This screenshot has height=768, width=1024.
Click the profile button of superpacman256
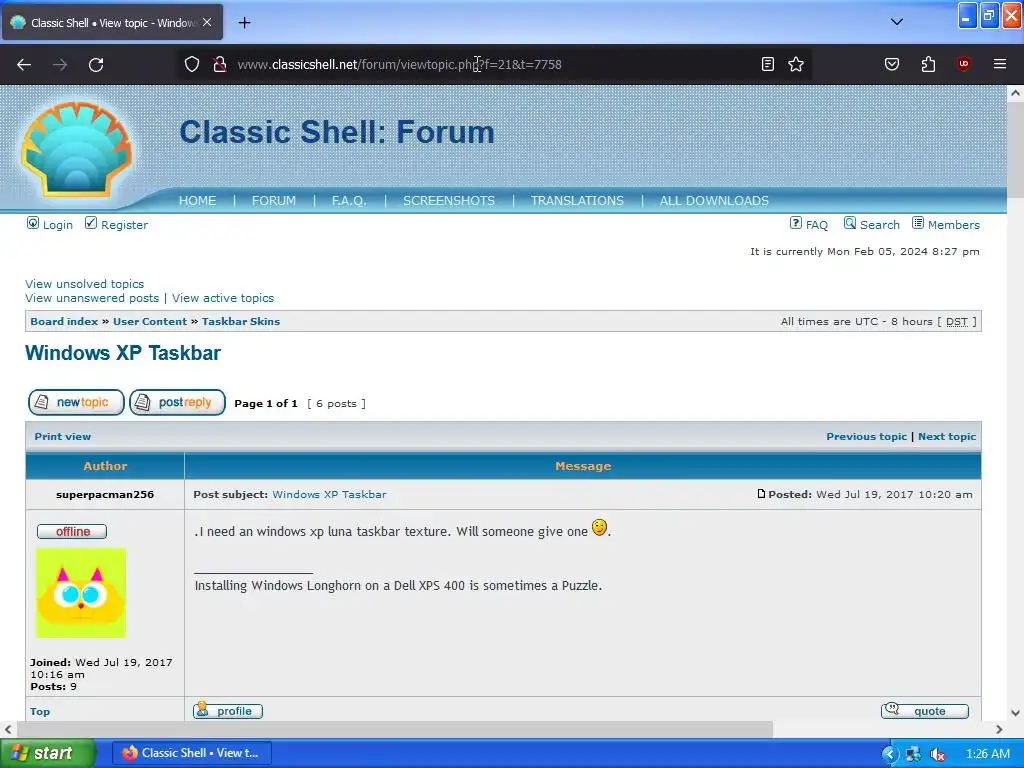point(228,711)
